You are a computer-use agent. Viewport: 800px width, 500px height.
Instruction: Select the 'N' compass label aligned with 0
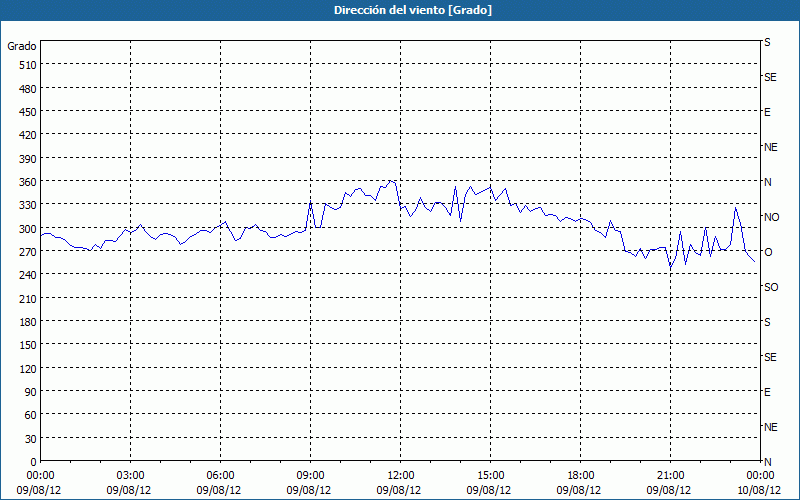point(767,462)
